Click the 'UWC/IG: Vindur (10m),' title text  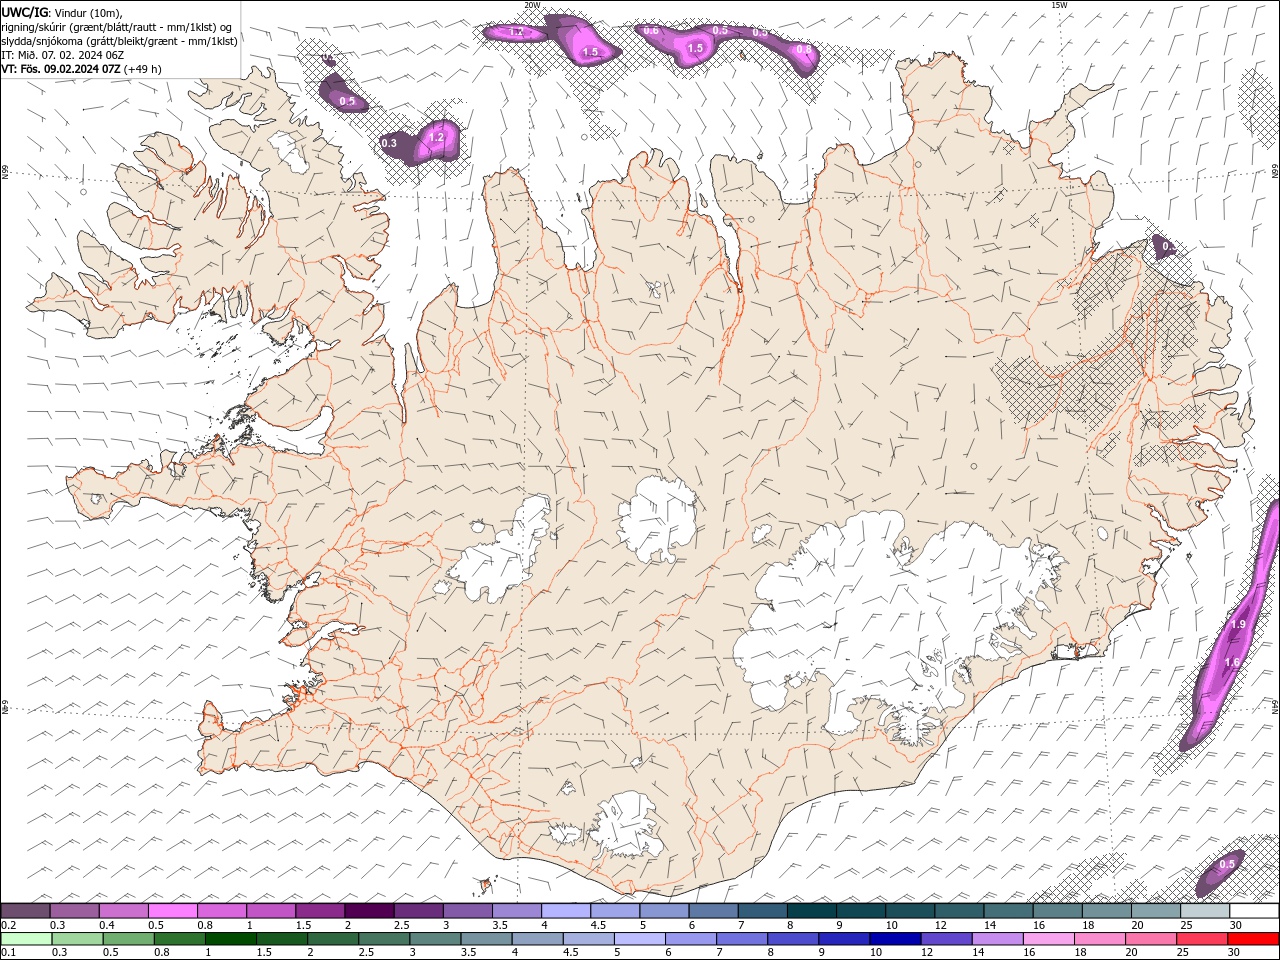coord(62,12)
